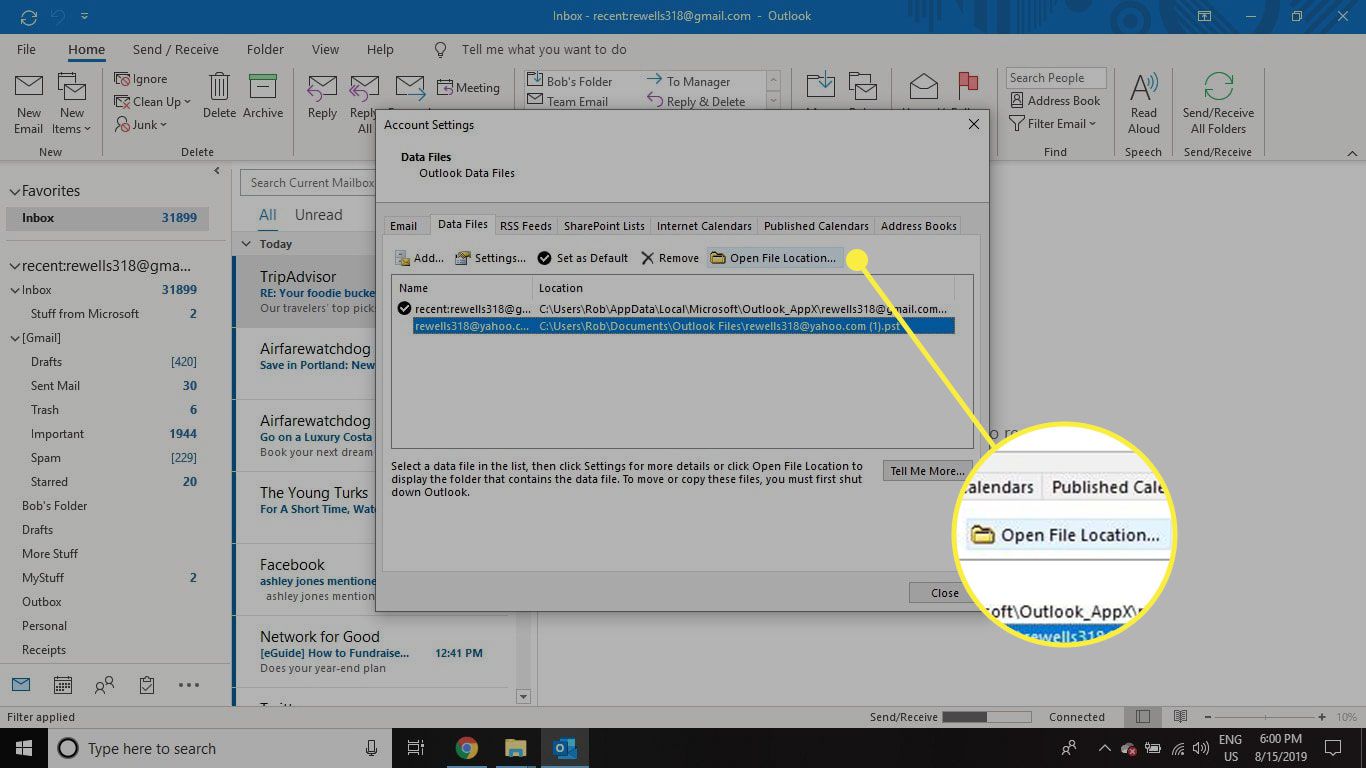The height and width of the screenshot is (768, 1366).
Task: Collapse the recent:rewells318 account tree
Action: [x=14, y=266]
